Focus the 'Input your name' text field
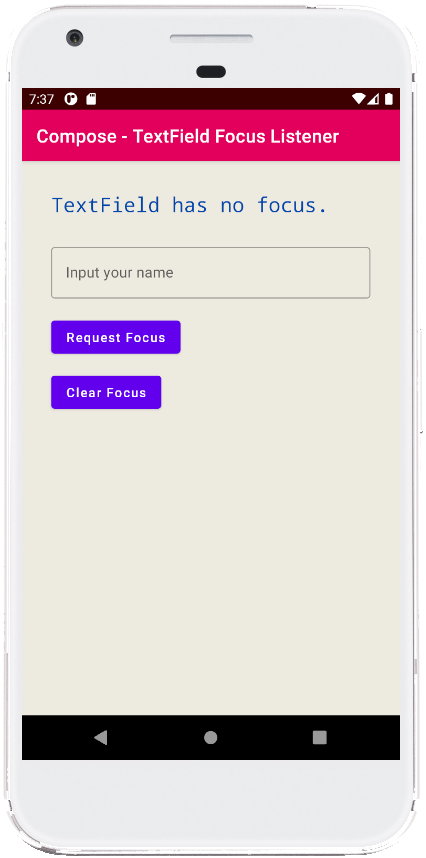The image size is (426, 858). (211, 273)
